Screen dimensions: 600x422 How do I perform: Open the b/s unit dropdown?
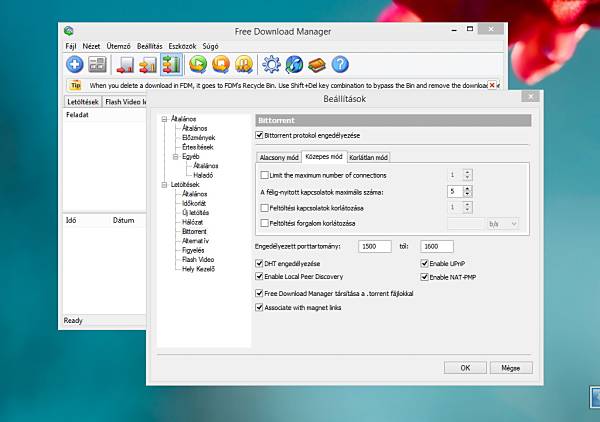(x=503, y=224)
